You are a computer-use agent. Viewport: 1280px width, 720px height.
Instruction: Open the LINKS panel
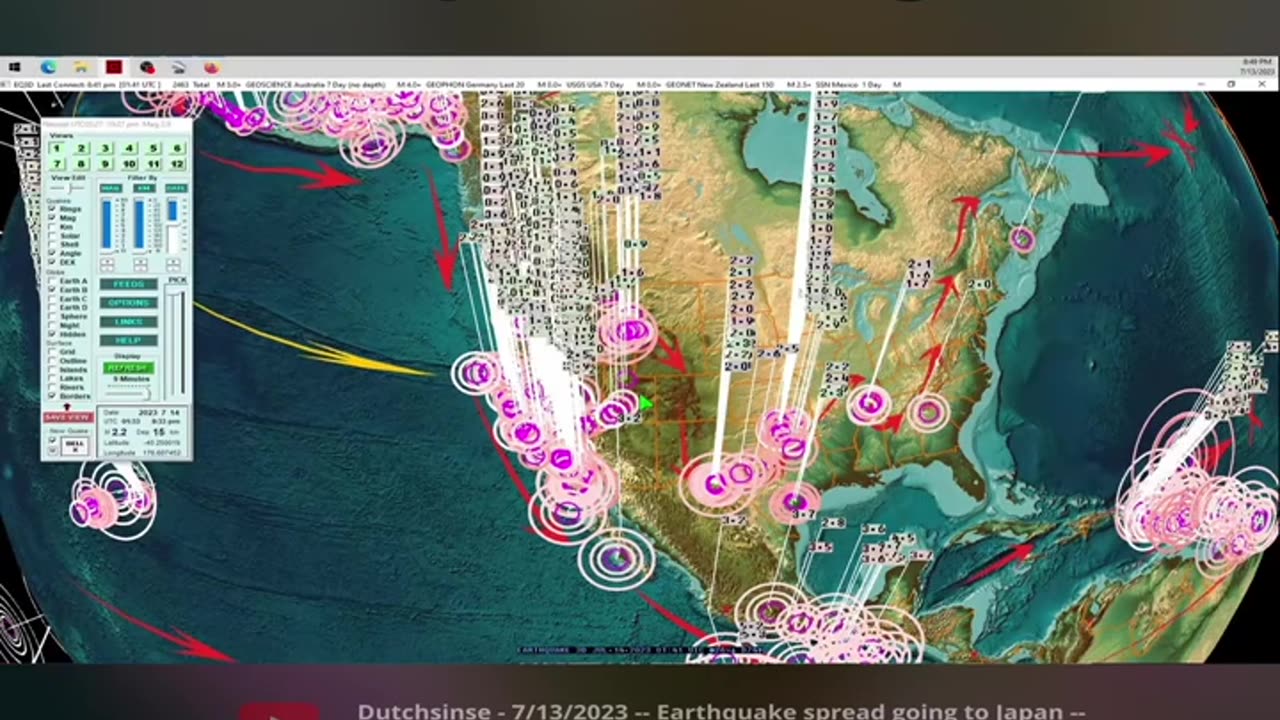[128, 322]
